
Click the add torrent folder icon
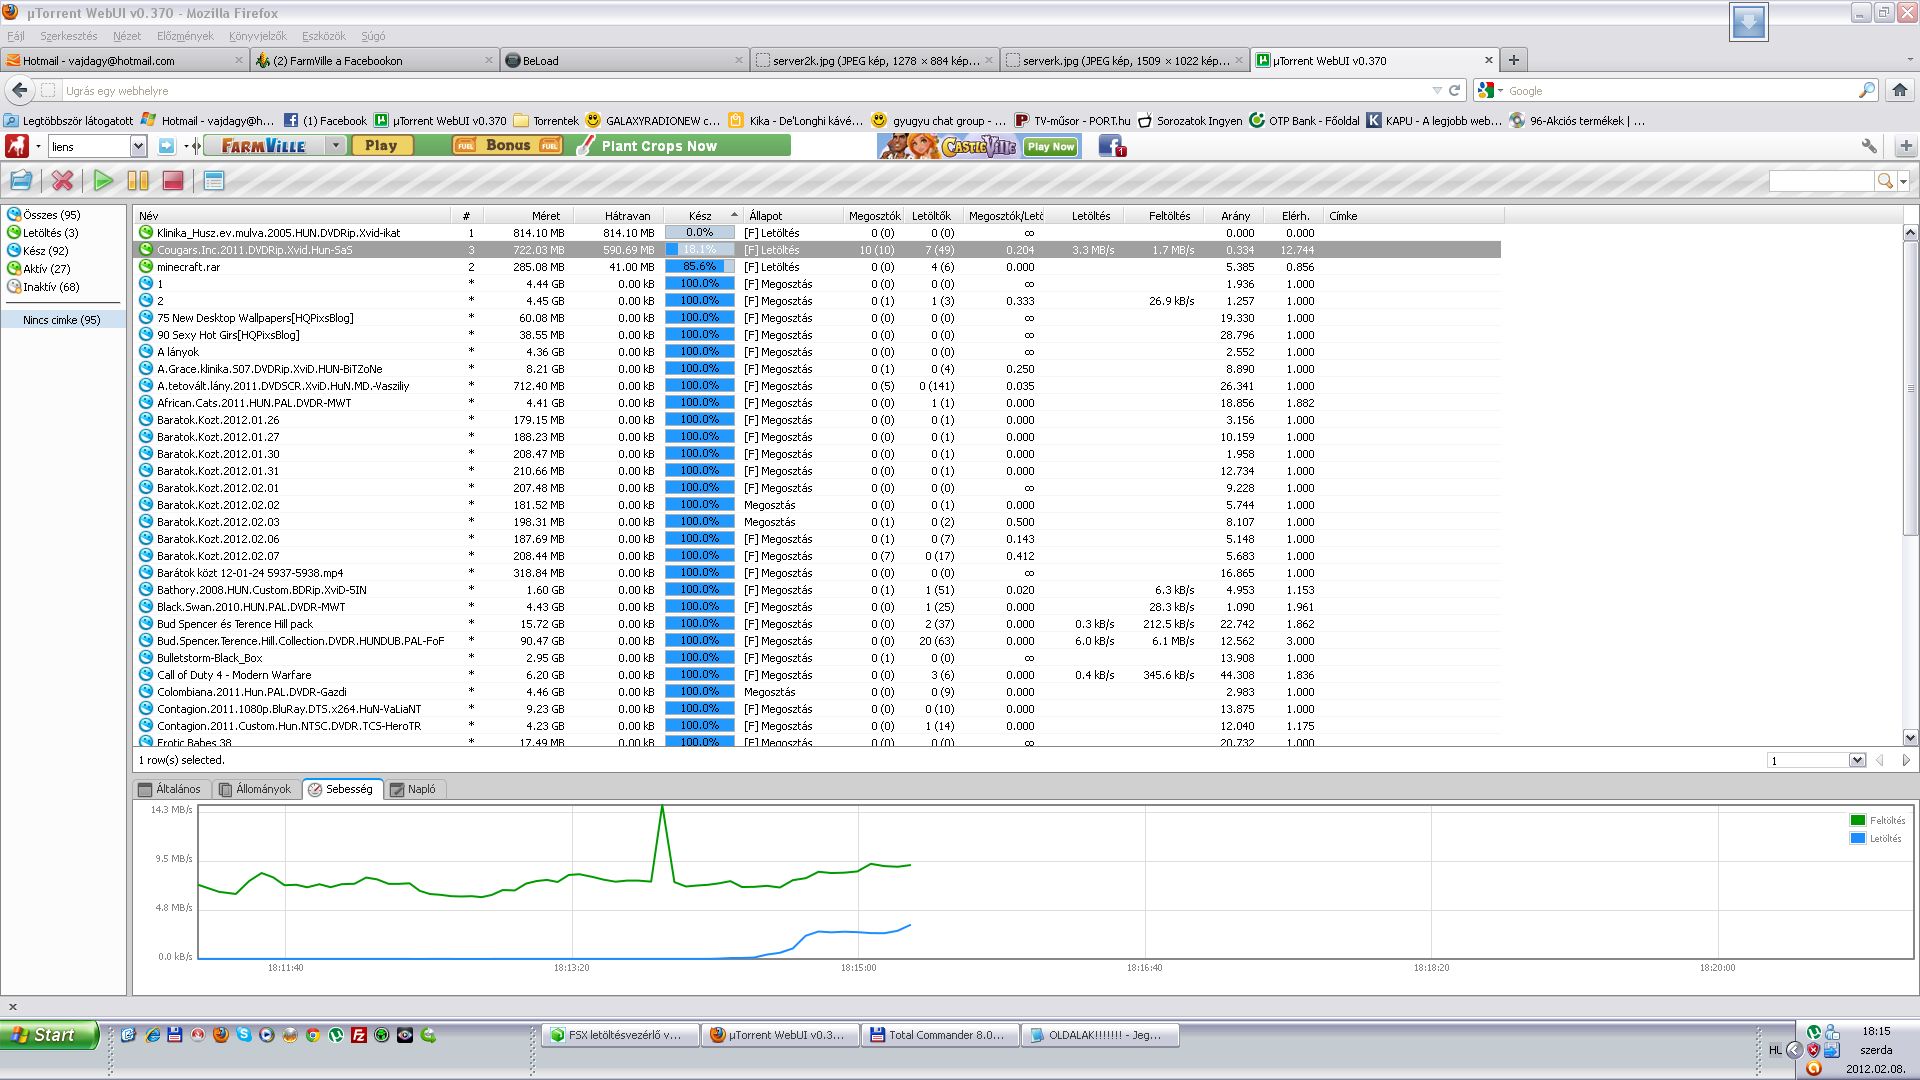click(x=21, y=181)
